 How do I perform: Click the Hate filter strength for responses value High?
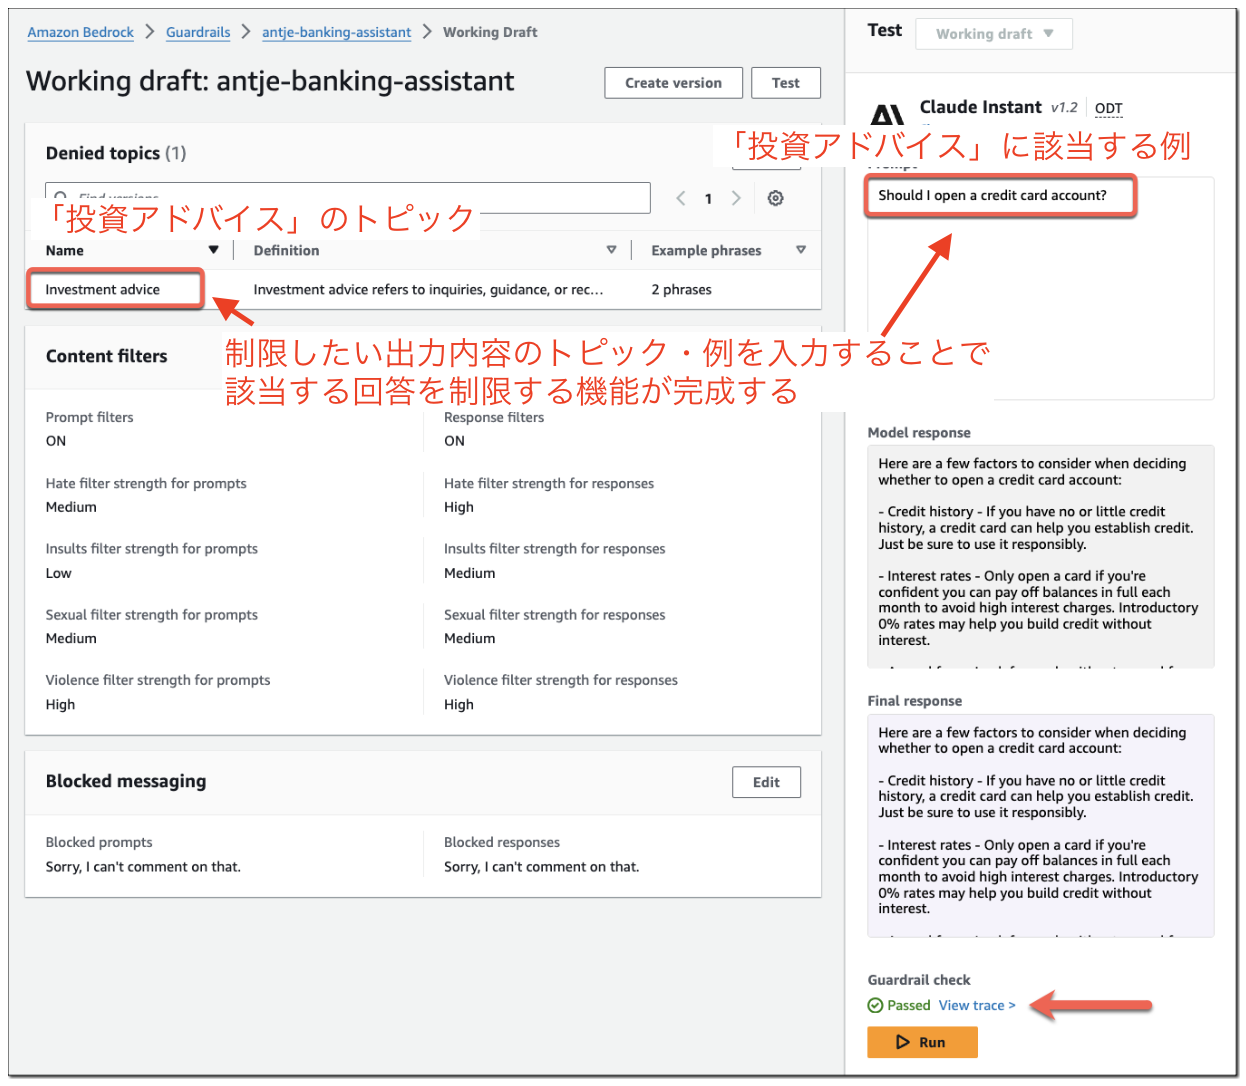459,507
